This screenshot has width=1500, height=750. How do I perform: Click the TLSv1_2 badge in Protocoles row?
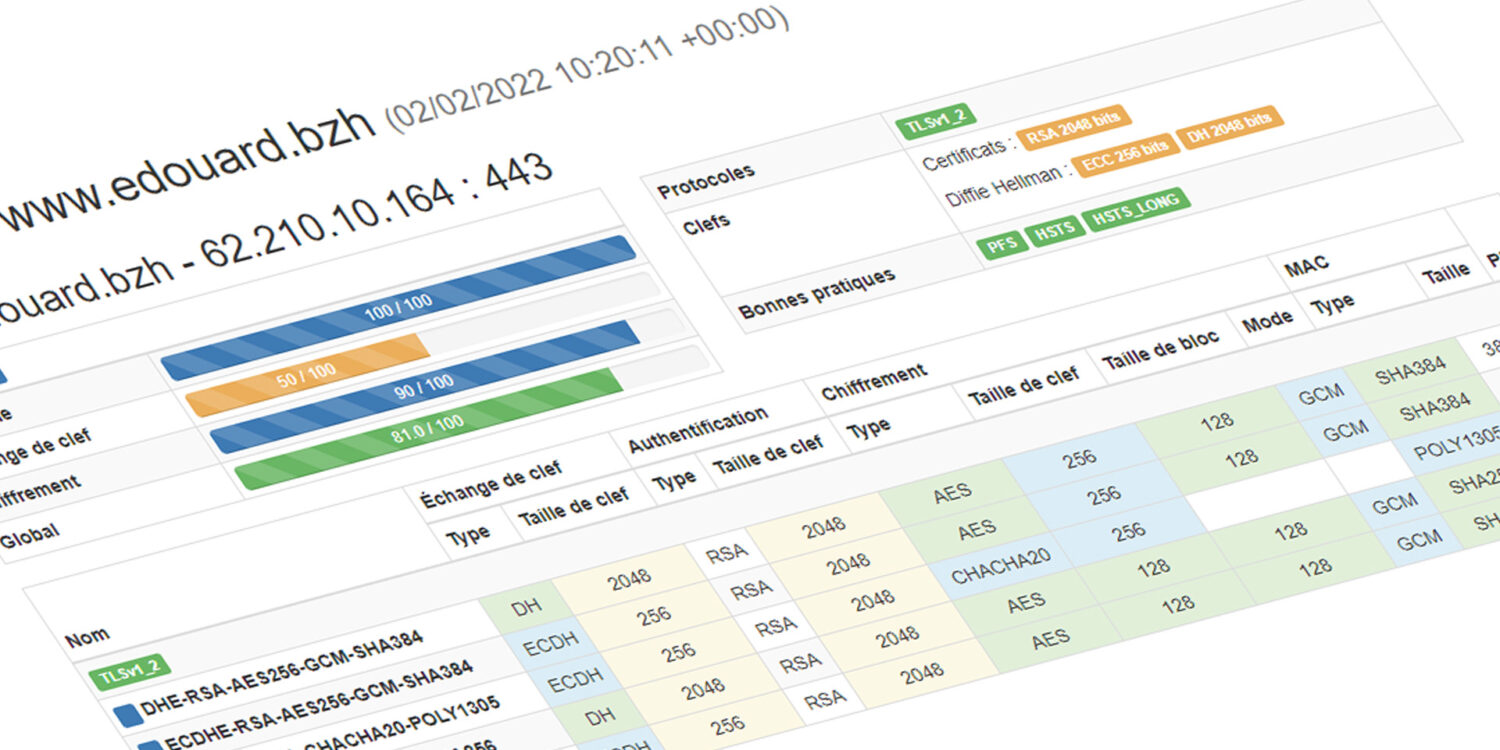point(936,120)
